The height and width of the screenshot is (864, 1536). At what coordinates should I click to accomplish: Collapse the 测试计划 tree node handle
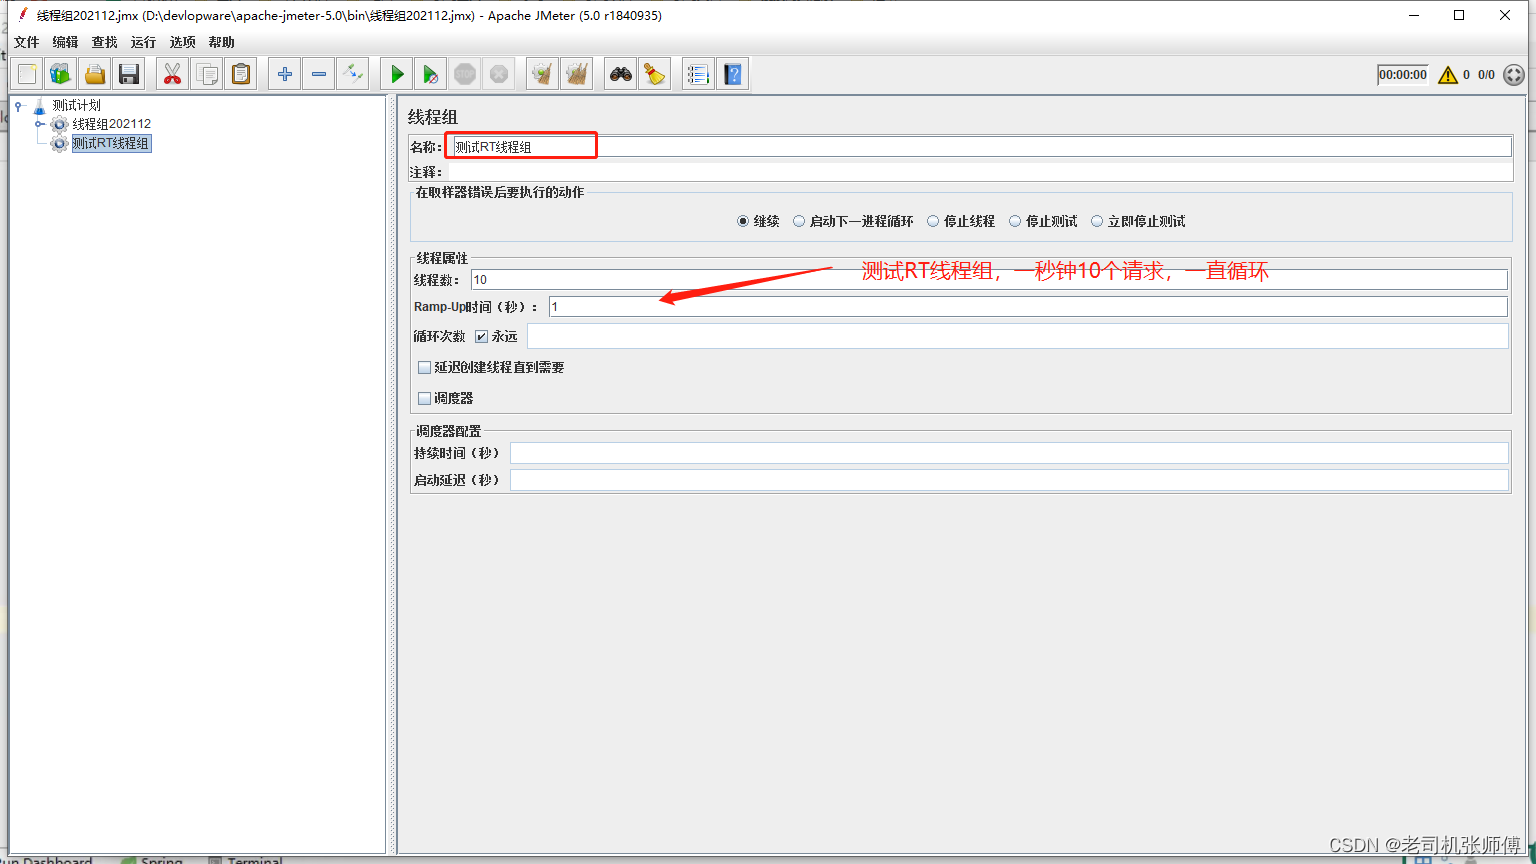(x=19, y=105)
